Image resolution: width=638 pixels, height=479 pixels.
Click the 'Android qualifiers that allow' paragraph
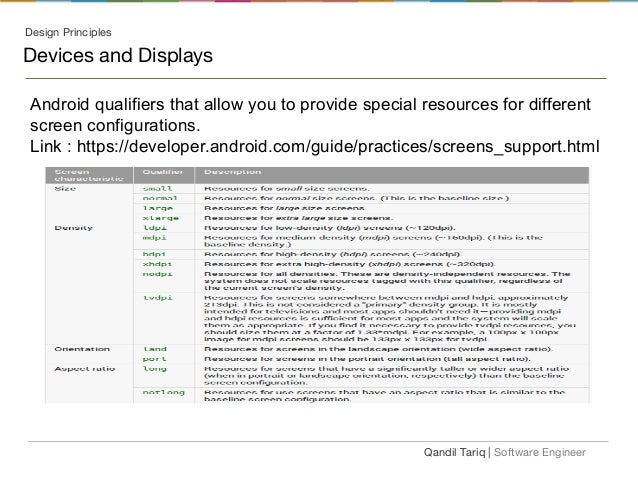point(310,115)
